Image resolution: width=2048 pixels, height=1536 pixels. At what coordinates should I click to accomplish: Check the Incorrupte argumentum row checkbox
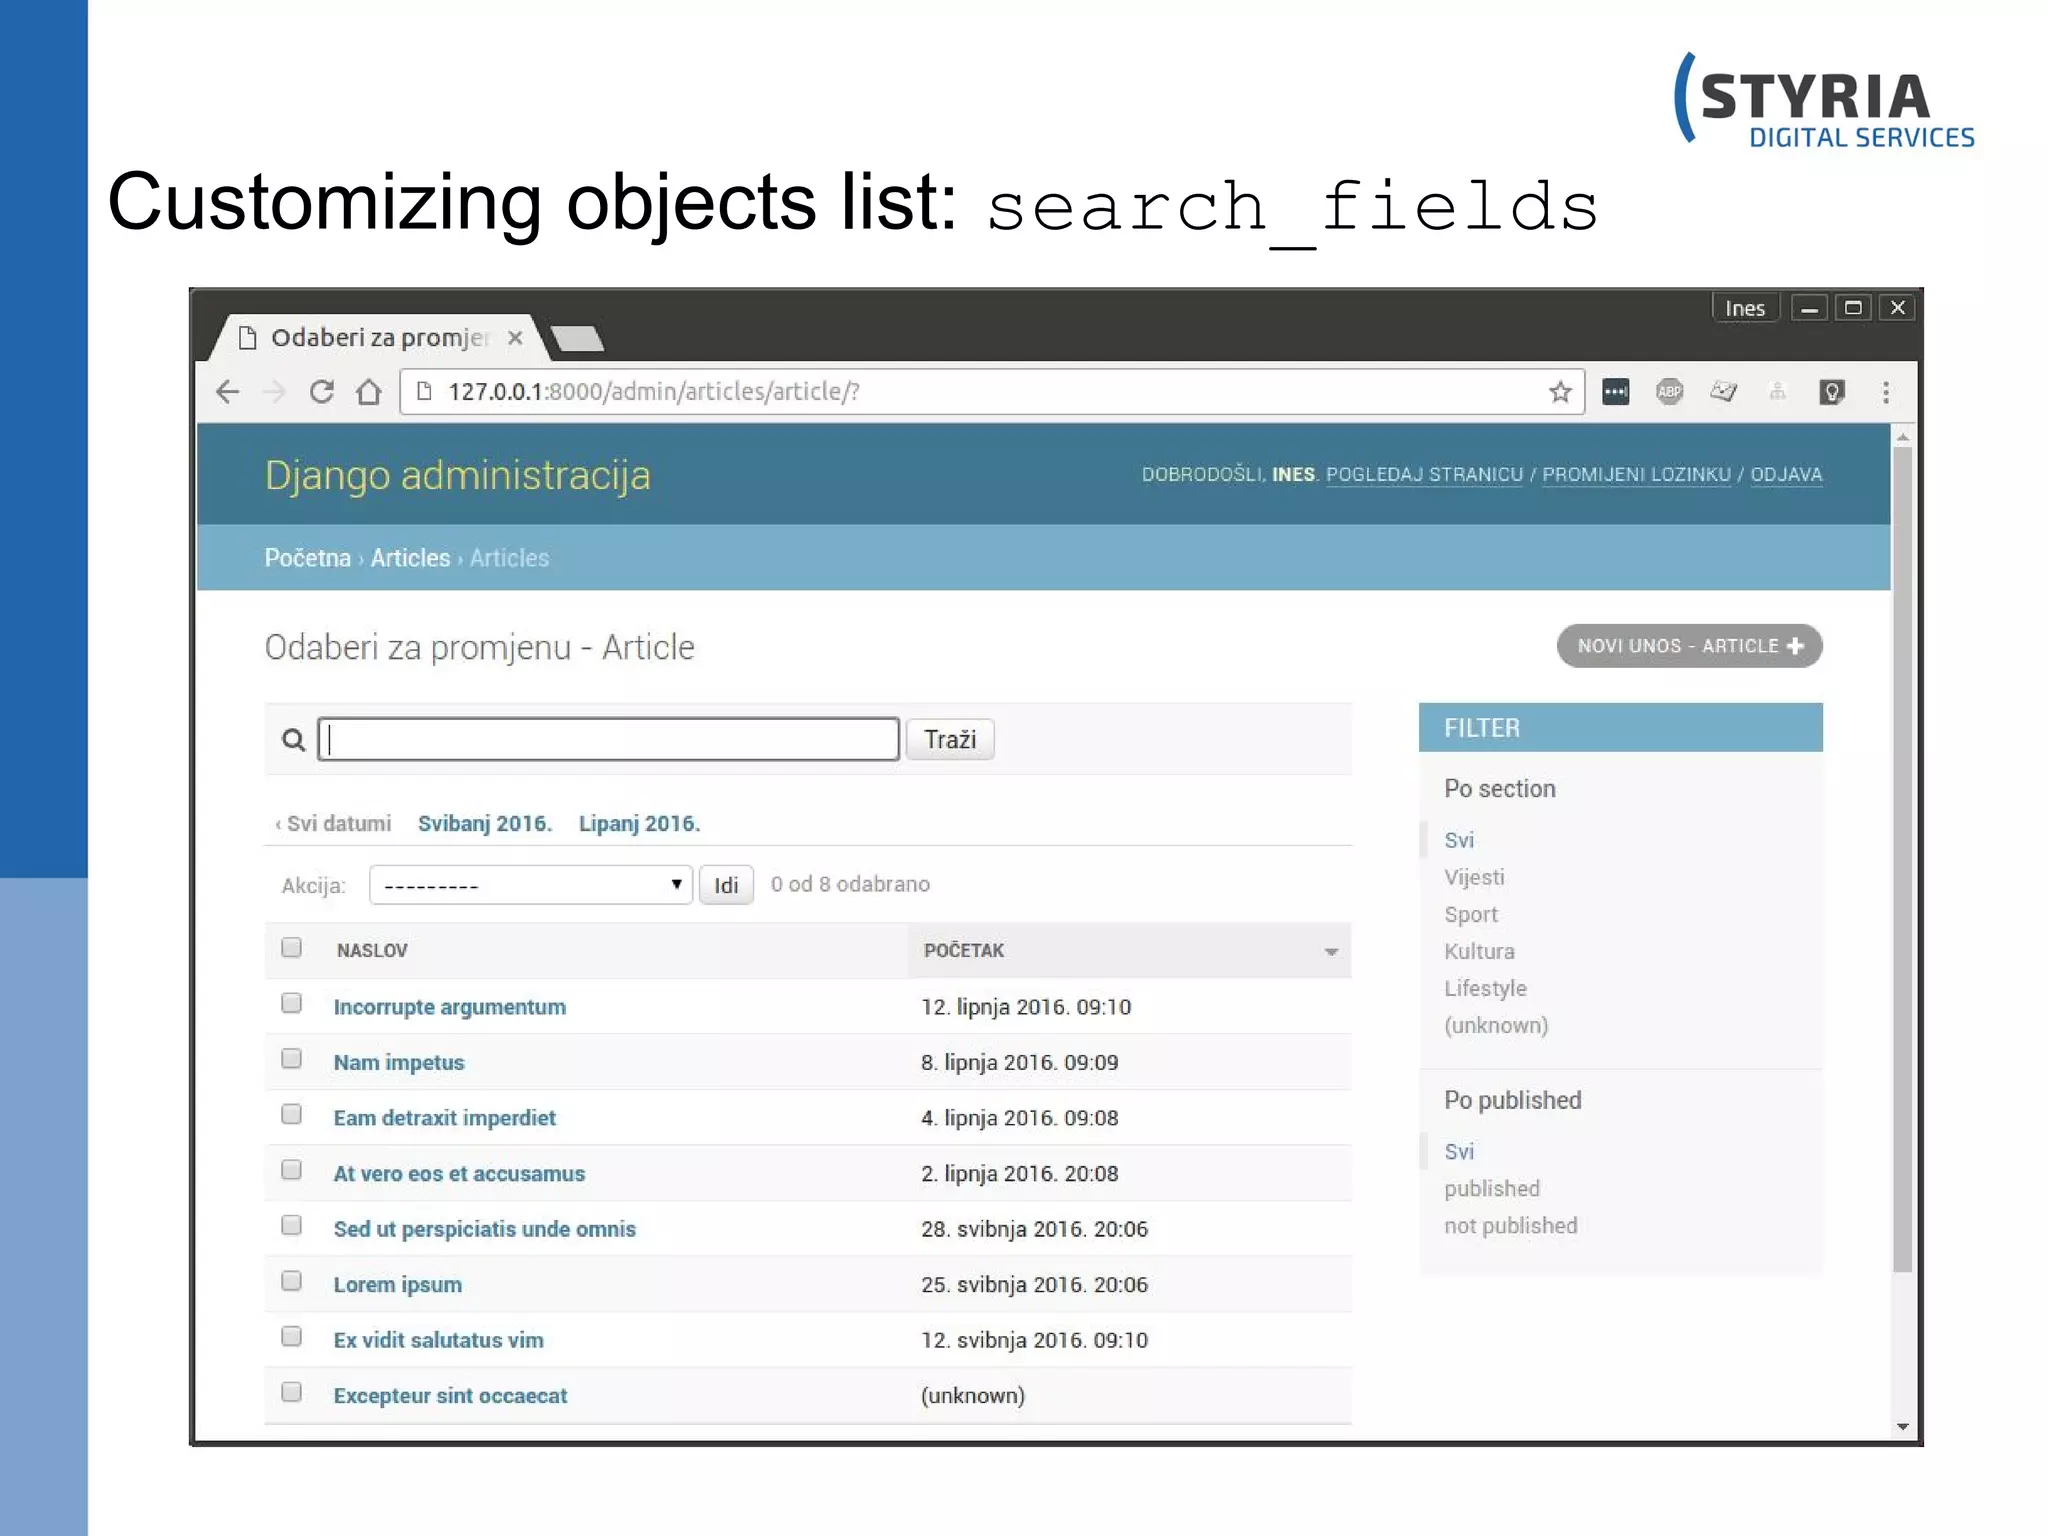(291, 1003)
